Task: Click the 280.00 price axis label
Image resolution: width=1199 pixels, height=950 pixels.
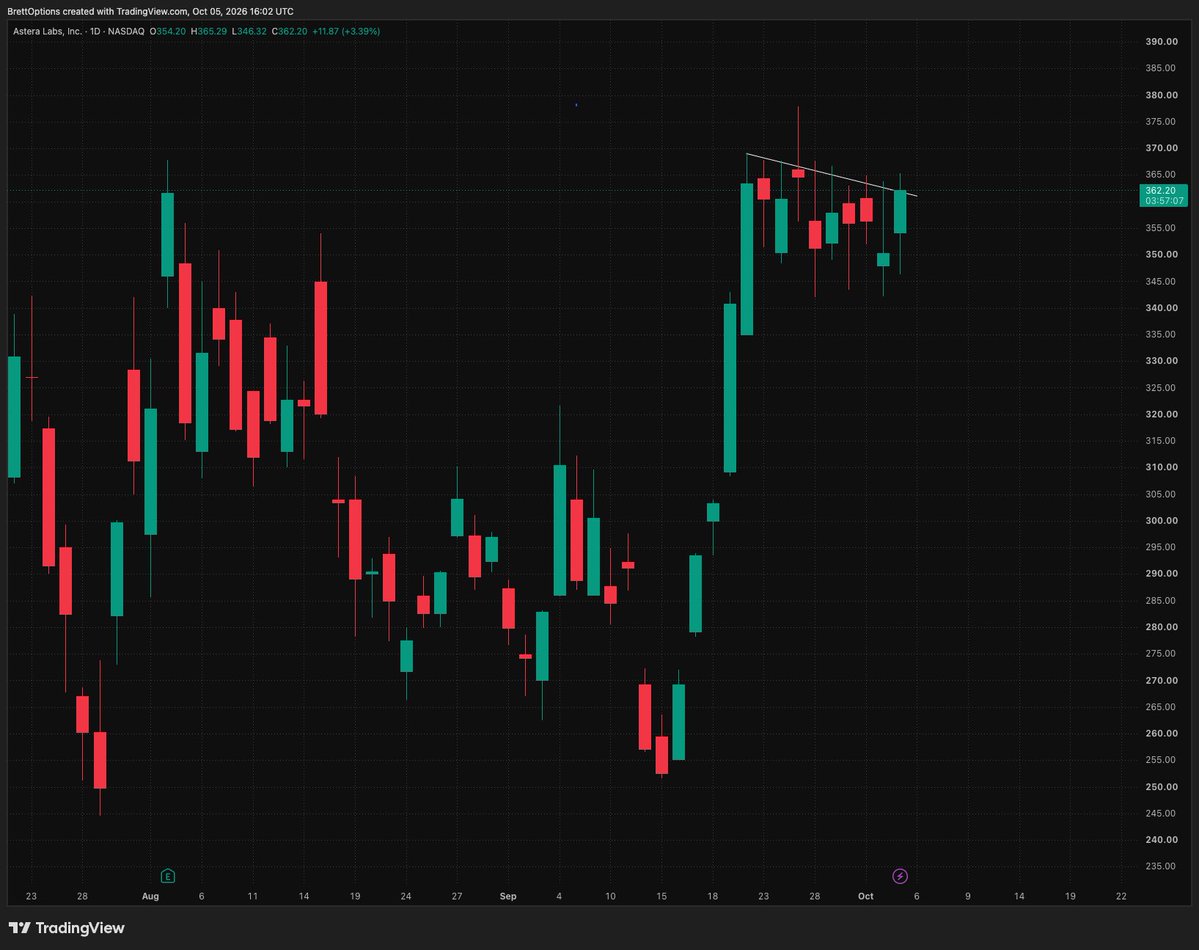Action: [x=1161, y=627]
